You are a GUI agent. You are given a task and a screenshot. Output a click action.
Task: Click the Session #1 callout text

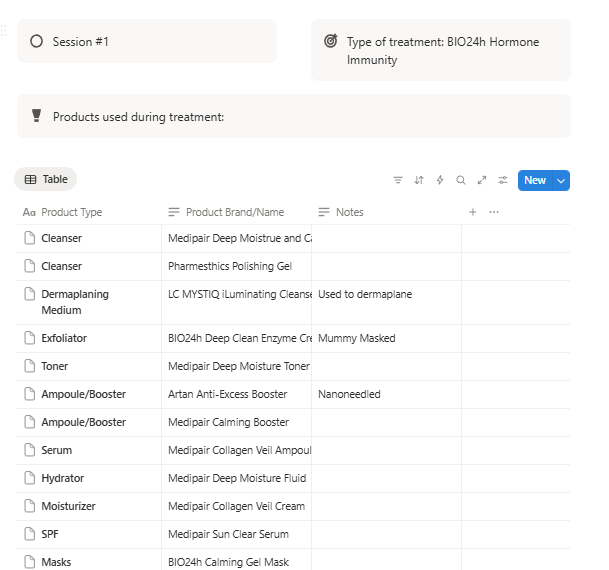81,42
